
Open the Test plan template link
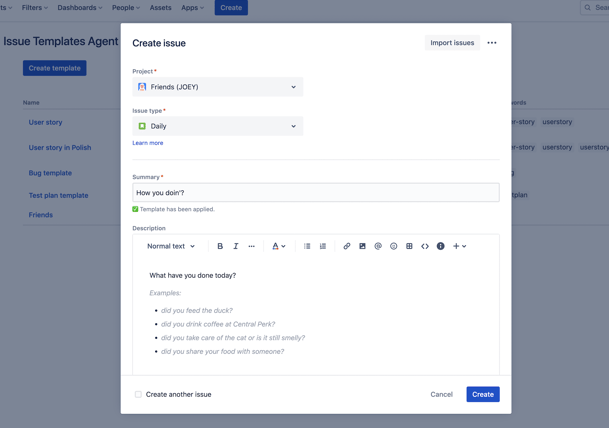pos(58,195)
